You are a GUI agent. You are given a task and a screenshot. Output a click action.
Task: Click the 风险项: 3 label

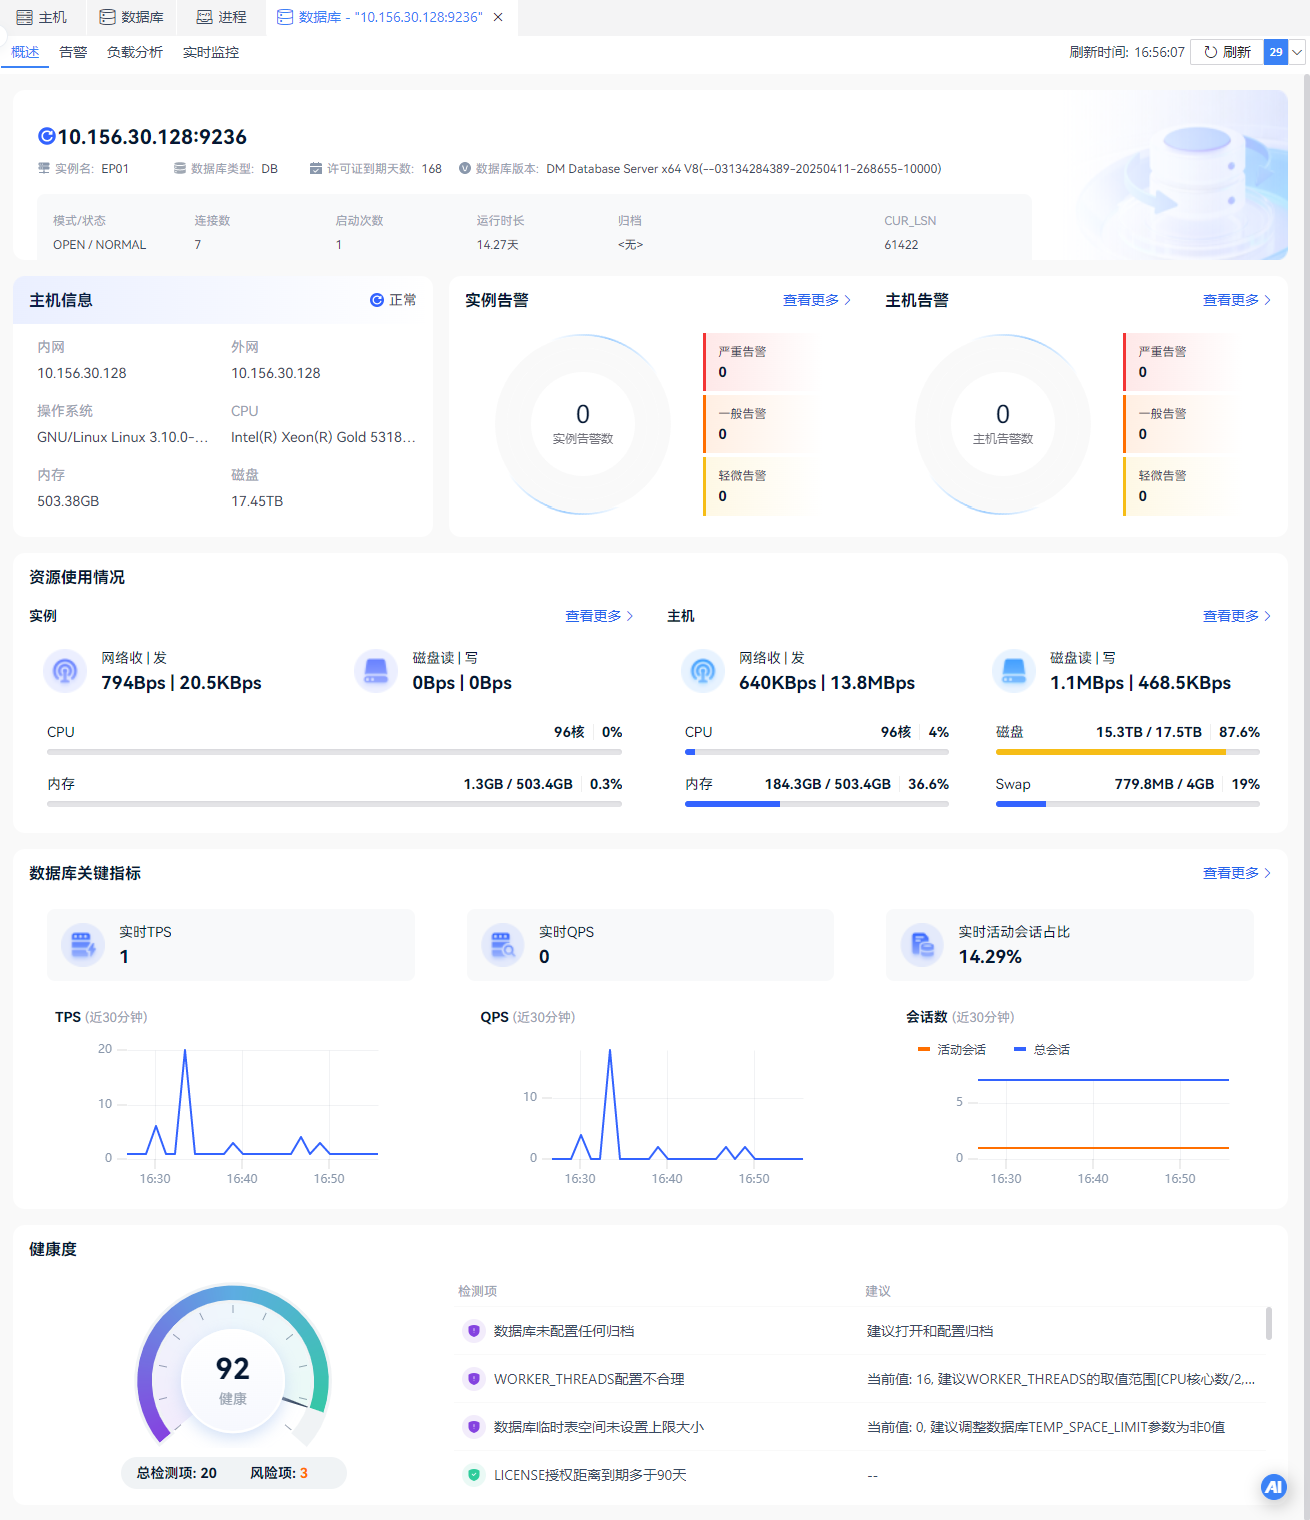279,1473
